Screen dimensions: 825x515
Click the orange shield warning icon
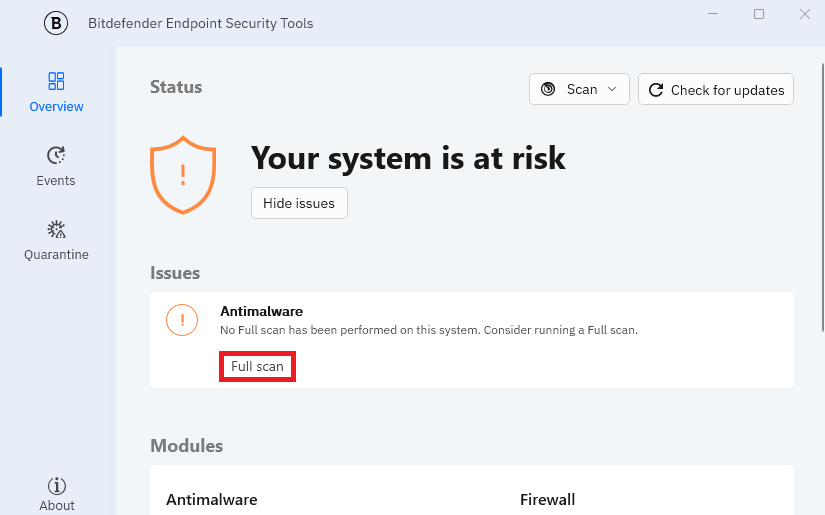[x=183, y=175]
